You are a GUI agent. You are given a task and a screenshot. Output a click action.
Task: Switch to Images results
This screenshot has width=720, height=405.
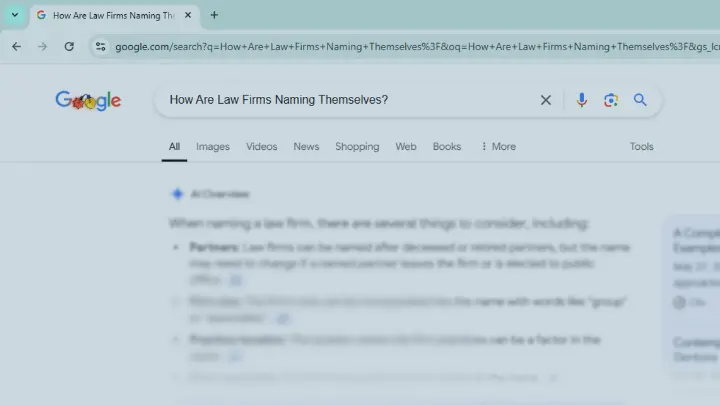pos(213,146)
